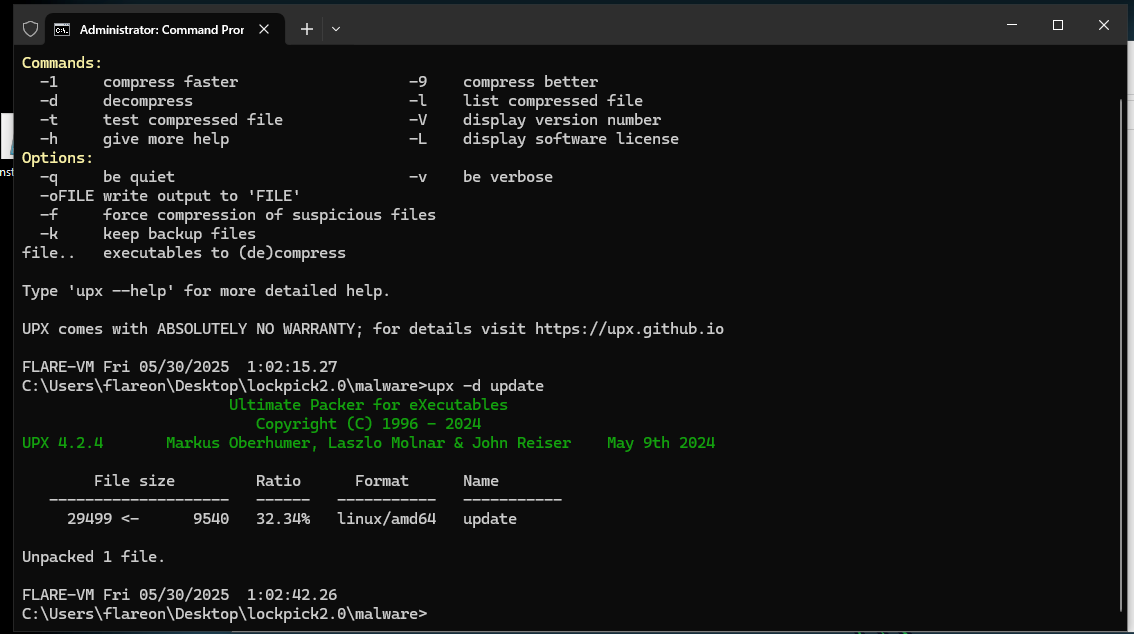Click the URL https://upx.github.io
The image size is (1134, 634).
click(629, 329)
